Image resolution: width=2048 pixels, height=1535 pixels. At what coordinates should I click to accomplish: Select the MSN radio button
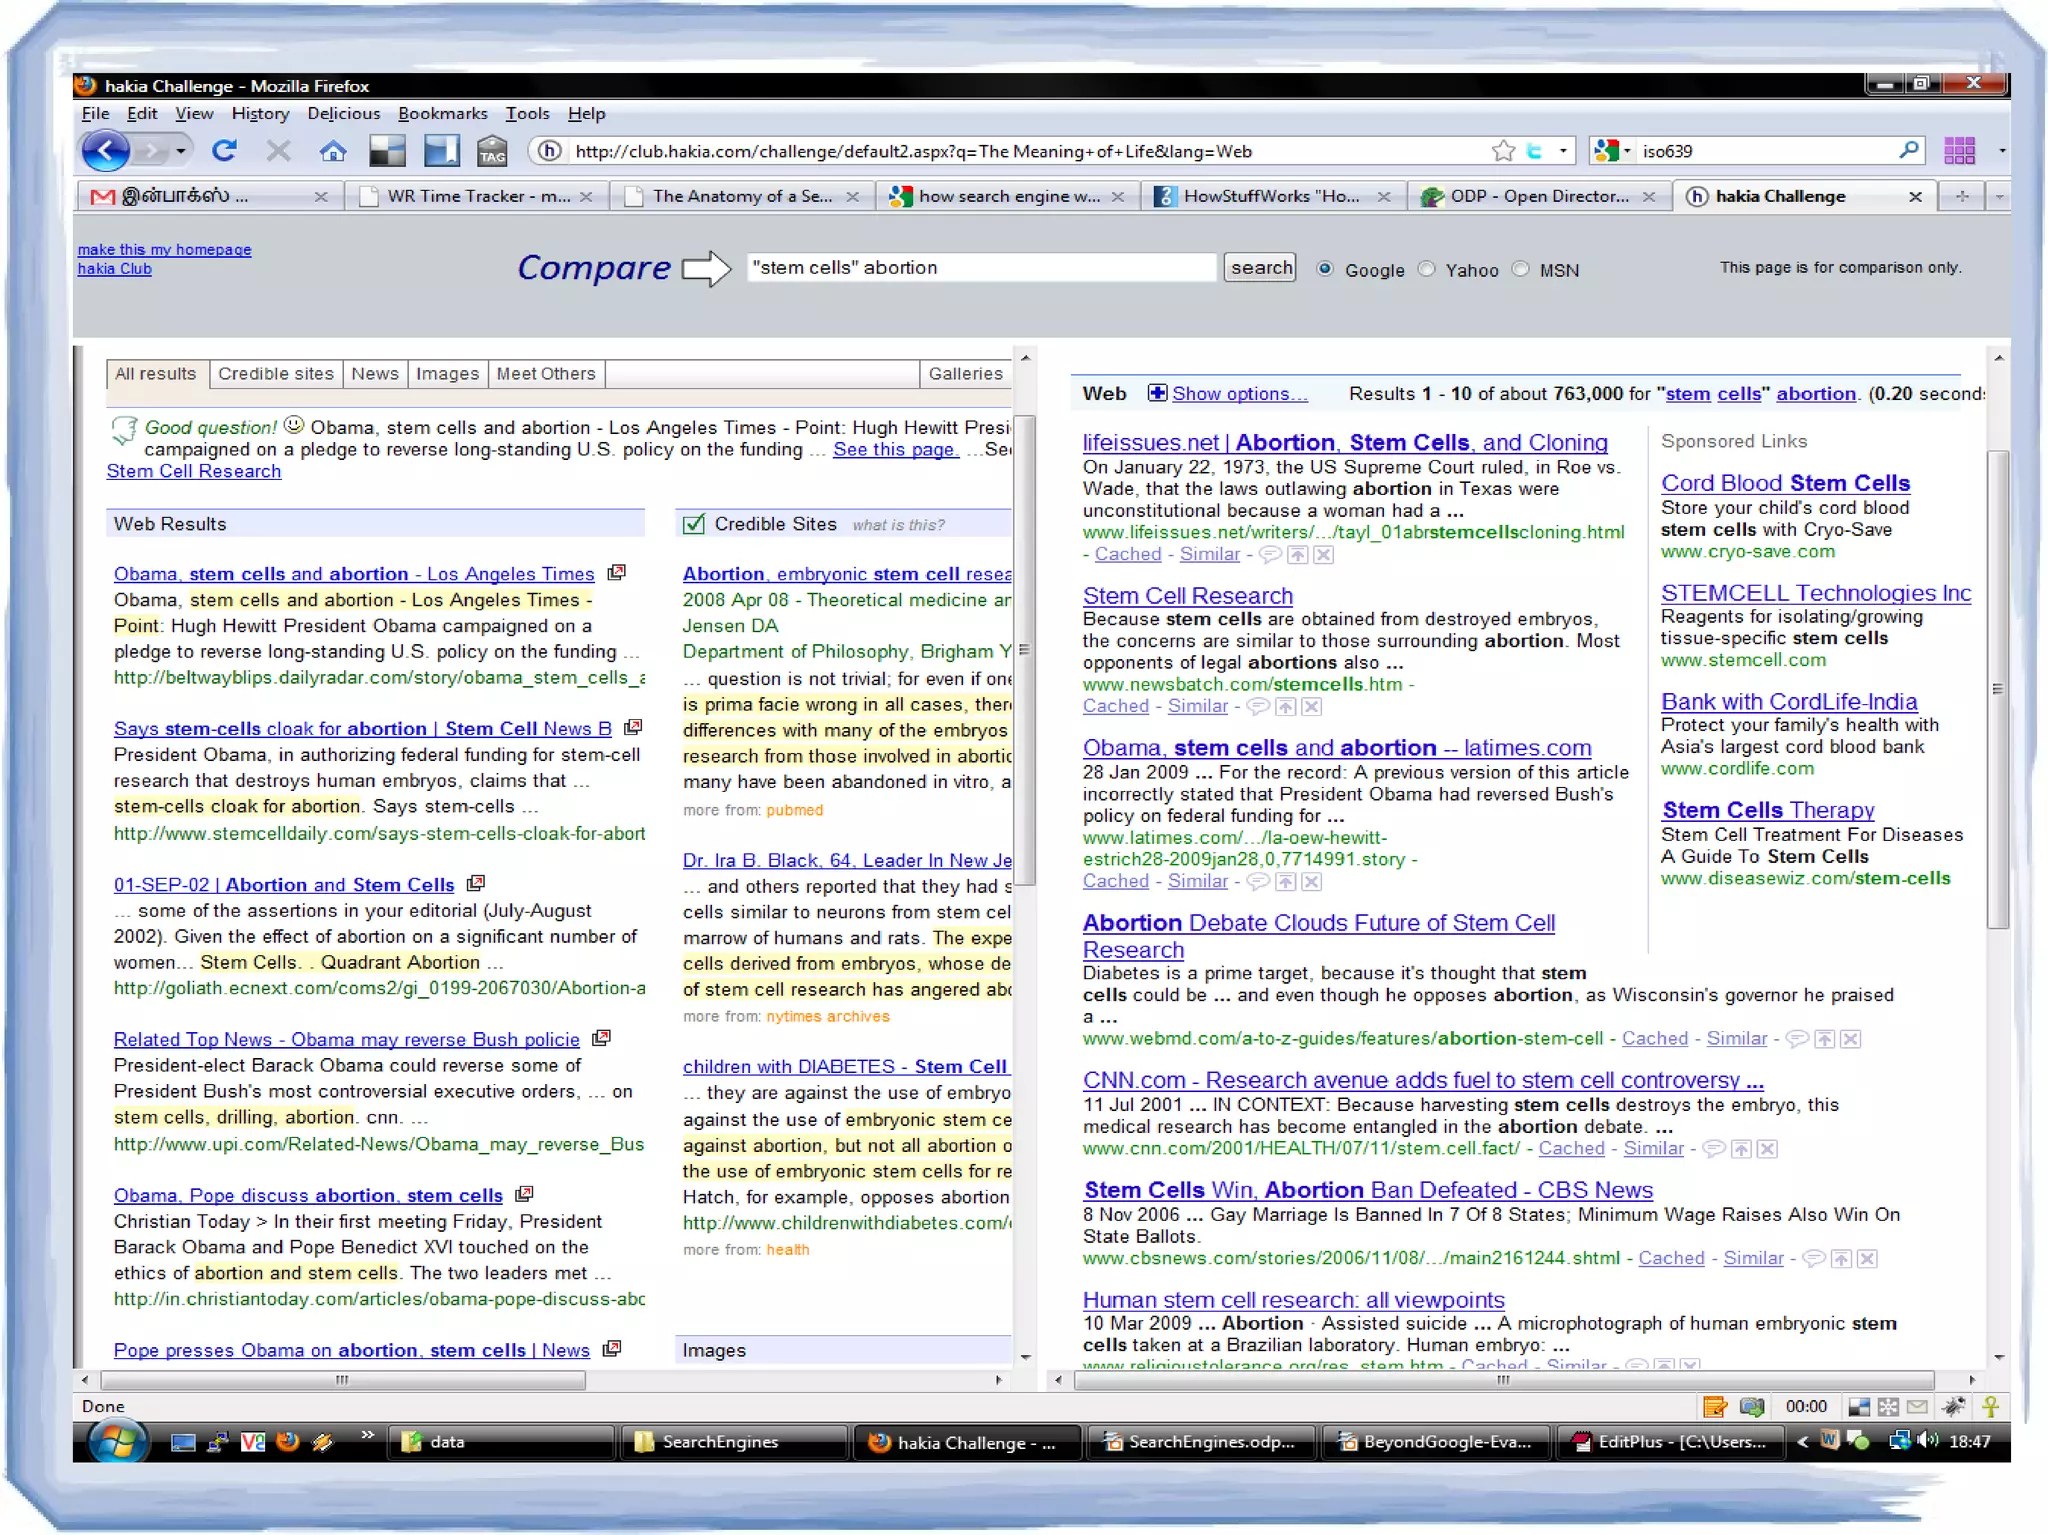click(x=1521, y=268)
